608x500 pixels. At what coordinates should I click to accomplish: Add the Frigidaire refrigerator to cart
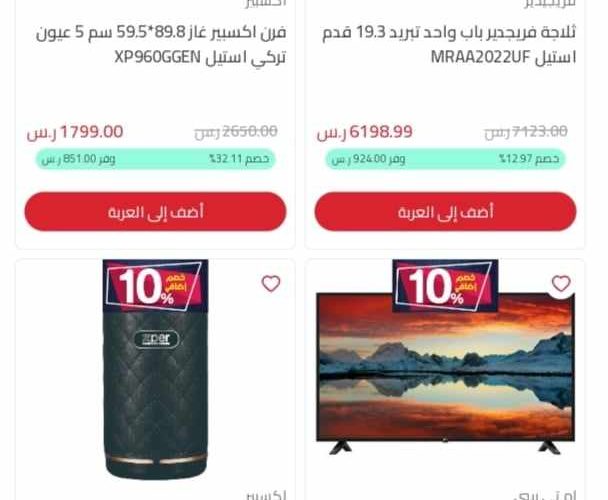click(x=445, y=212)
